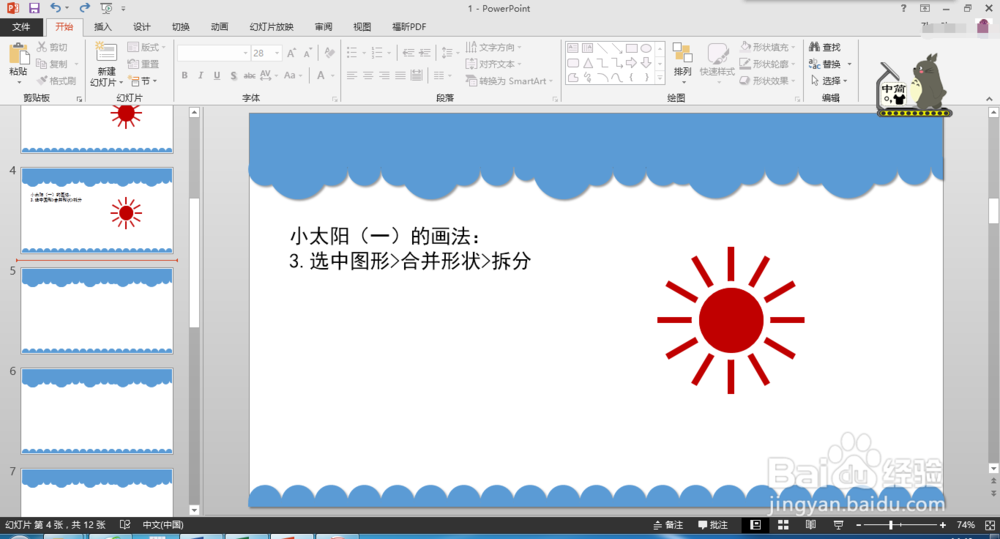Image resolution: width=1000 pixels, height=539 pixels.
Task: Click 选择 Select button
Action: point(828,81)
